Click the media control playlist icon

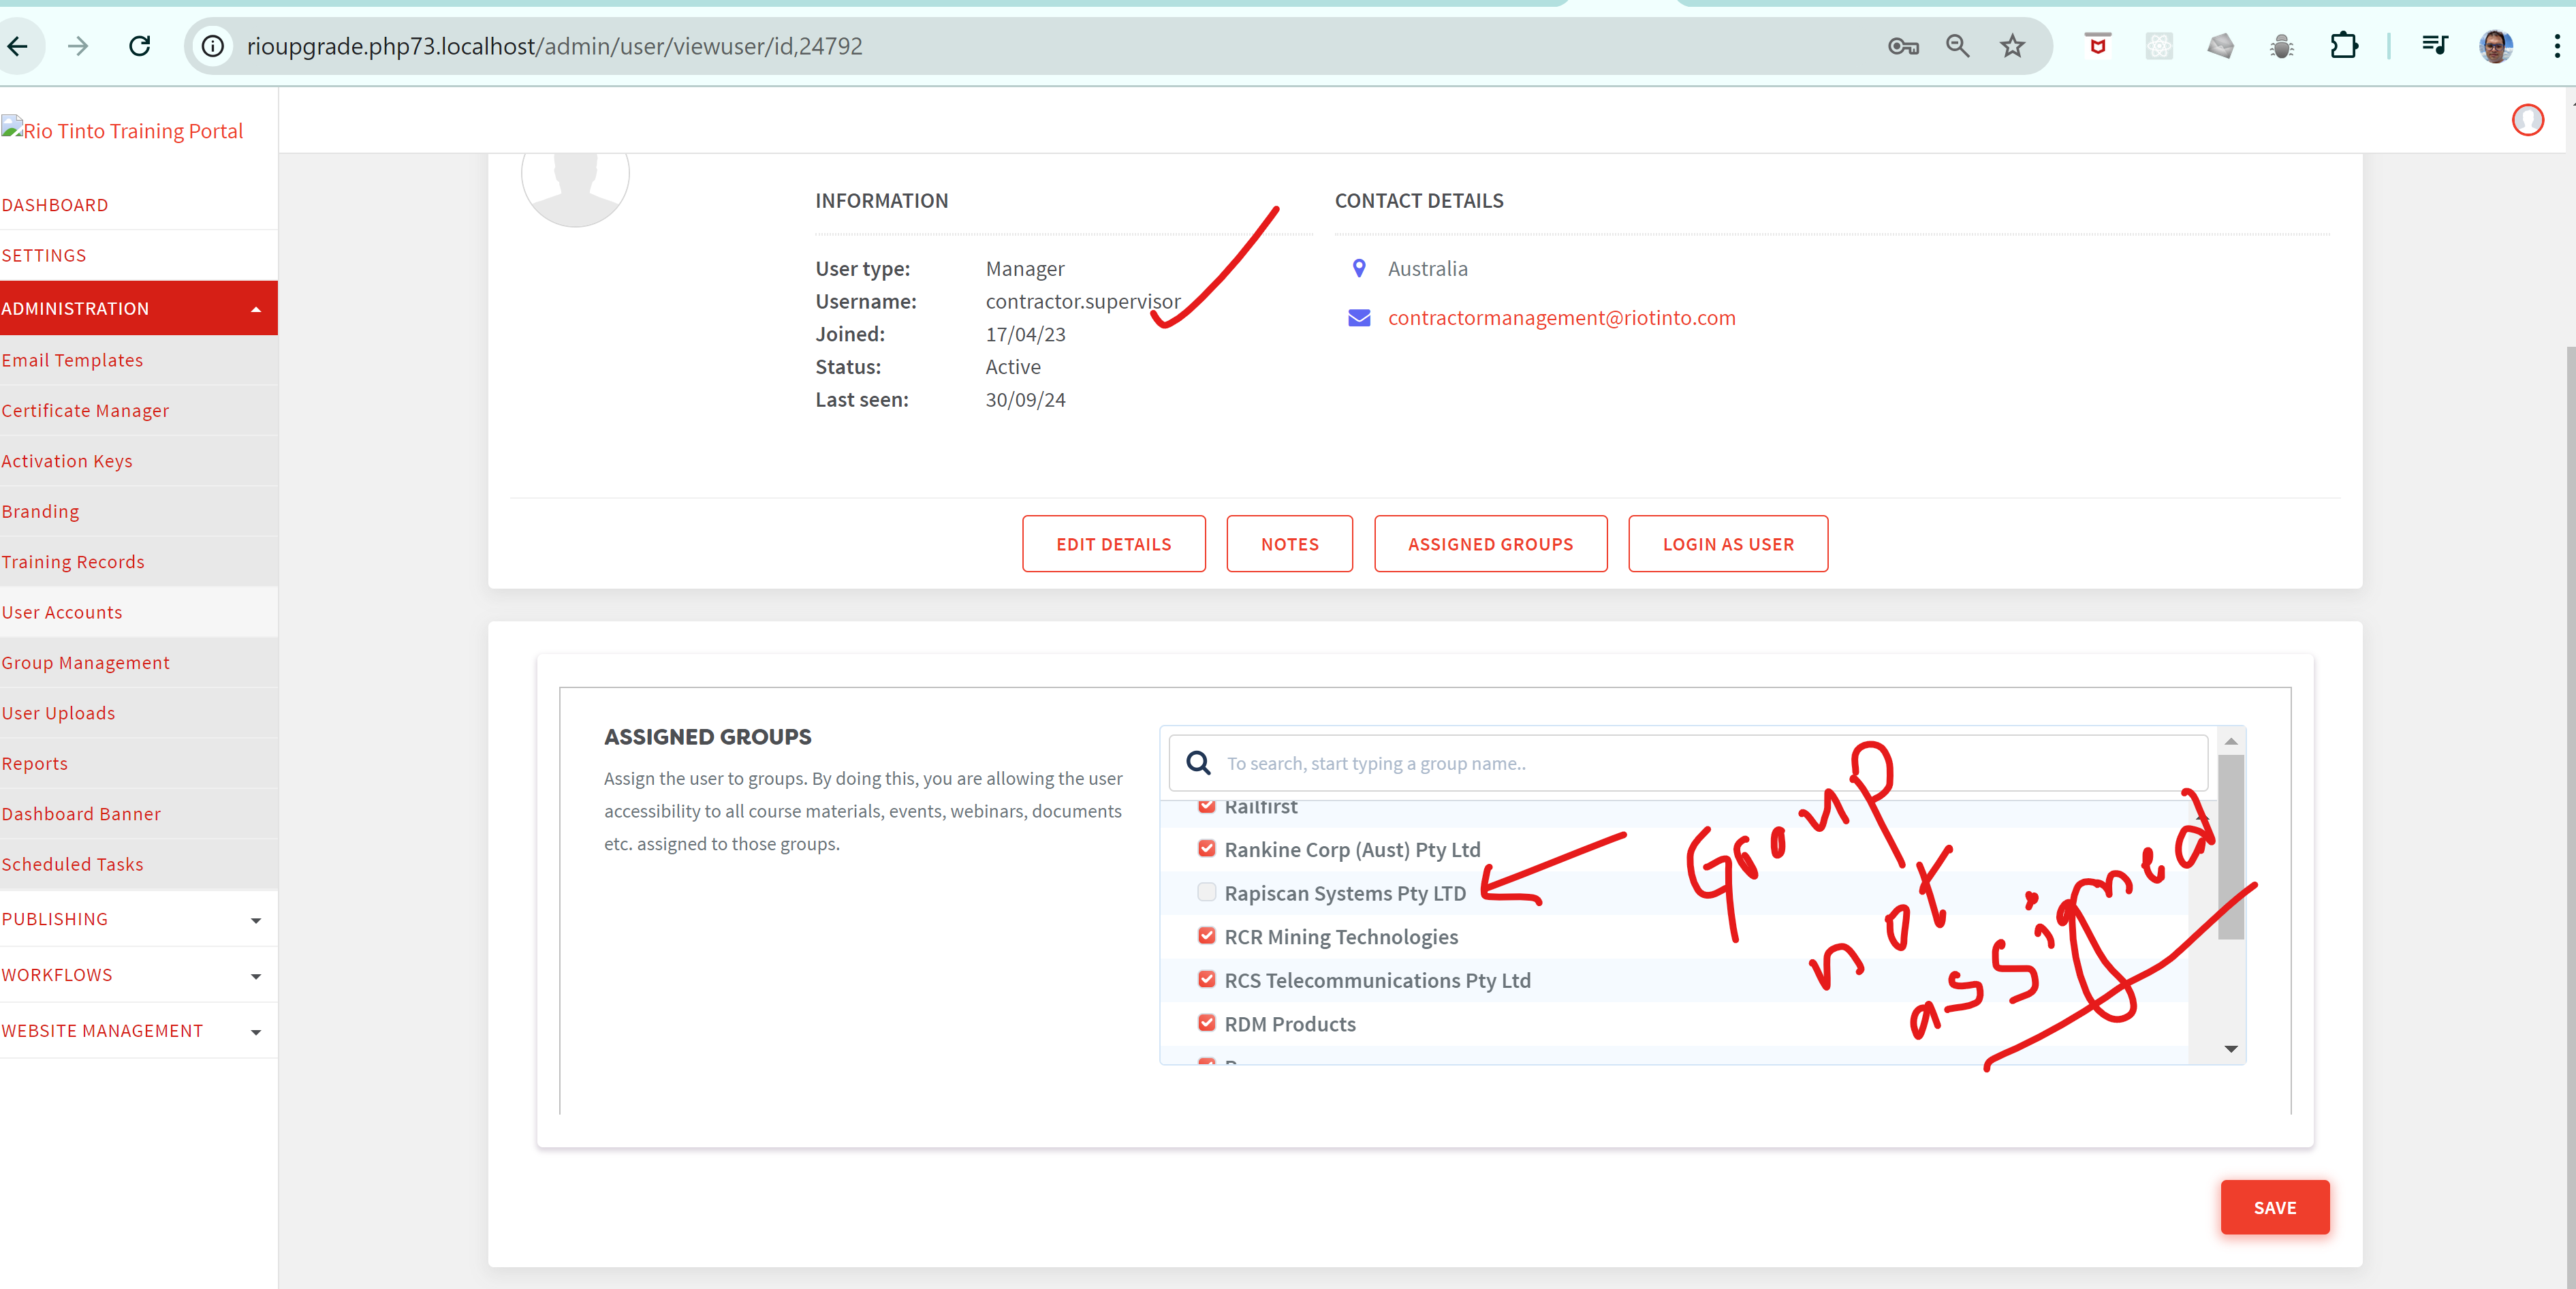pyautogui.click(x=2434, y=46)
